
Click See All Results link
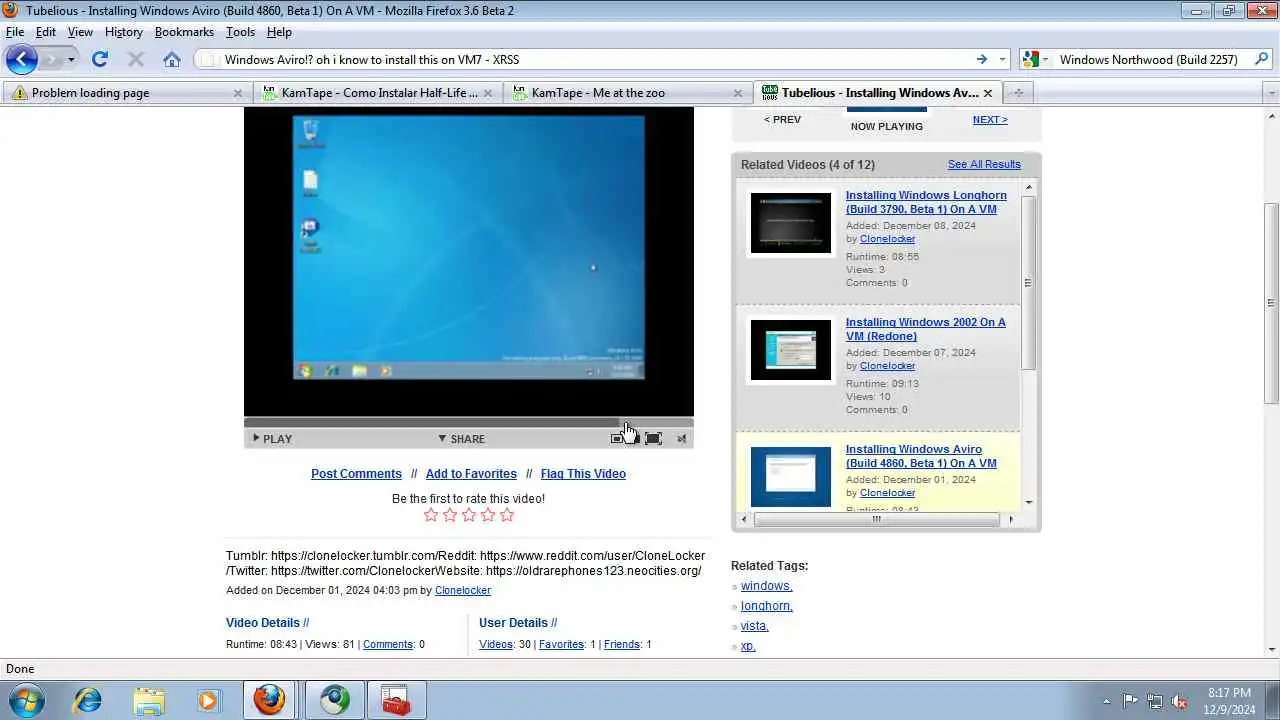984,164
